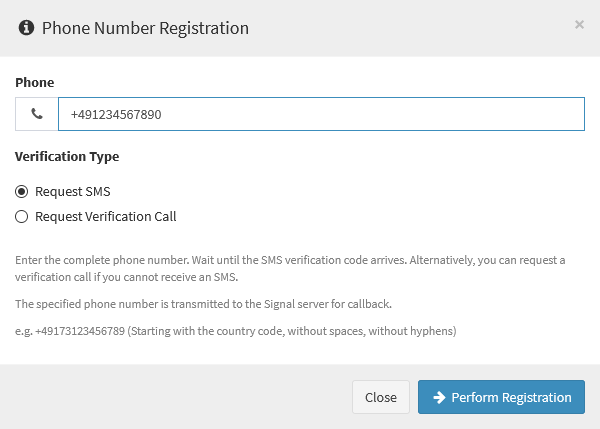The width and height of the screenshot is (600, 429).
Task: Click the phone handset icon
Action: click(x=37, y=114)
